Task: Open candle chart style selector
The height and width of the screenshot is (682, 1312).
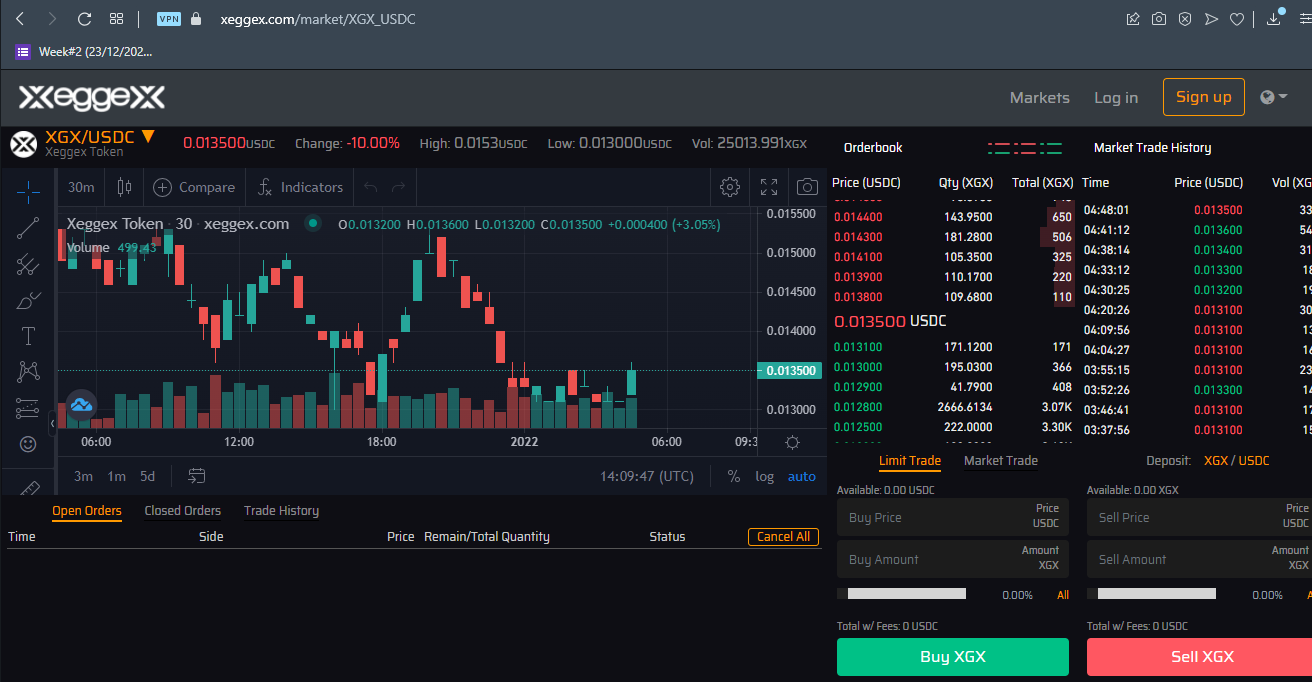Action: pos(125,187)
